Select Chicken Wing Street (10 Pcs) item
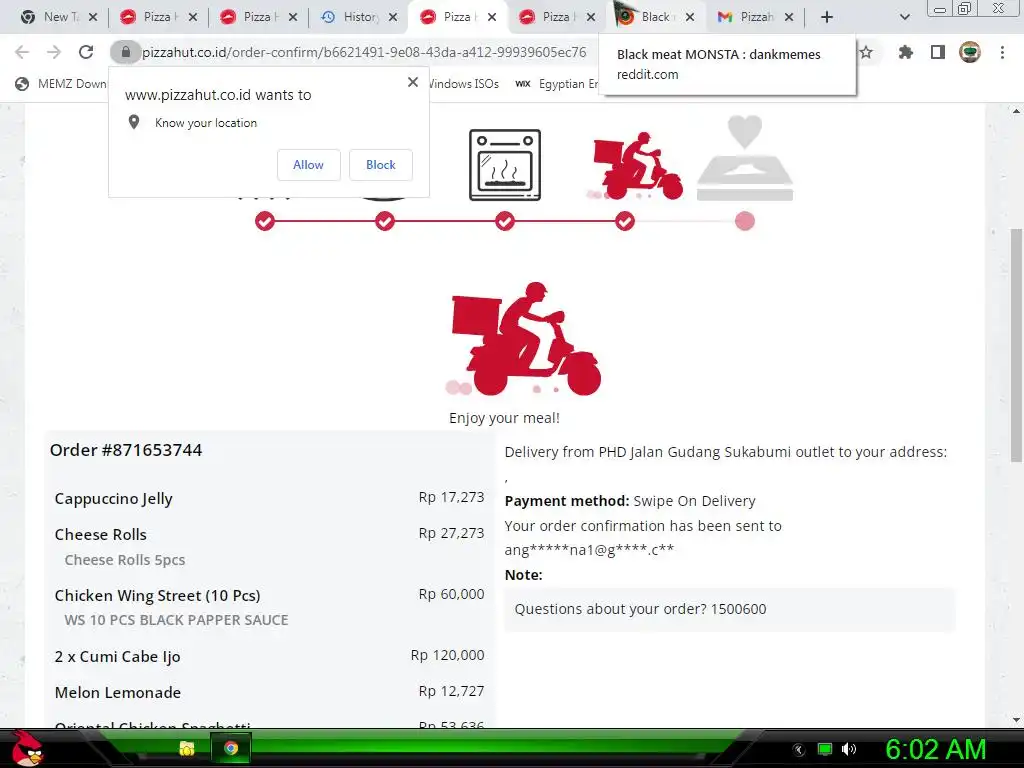Image resolution: width=1024 pixels, height=768 pixels. 157,596
